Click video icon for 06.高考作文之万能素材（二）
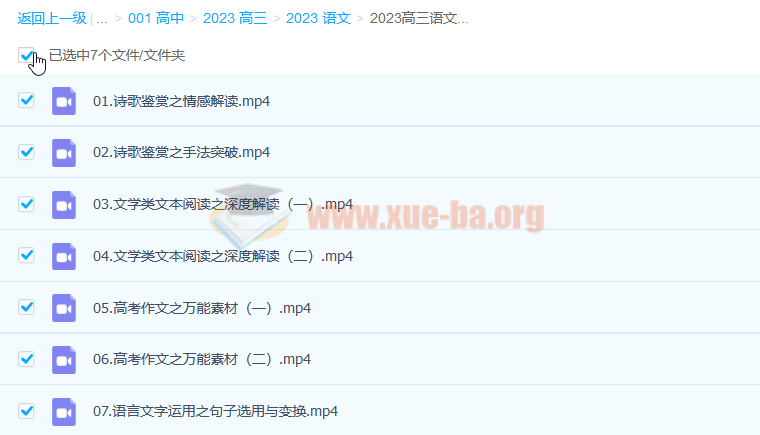 click(x=64, y=360)
